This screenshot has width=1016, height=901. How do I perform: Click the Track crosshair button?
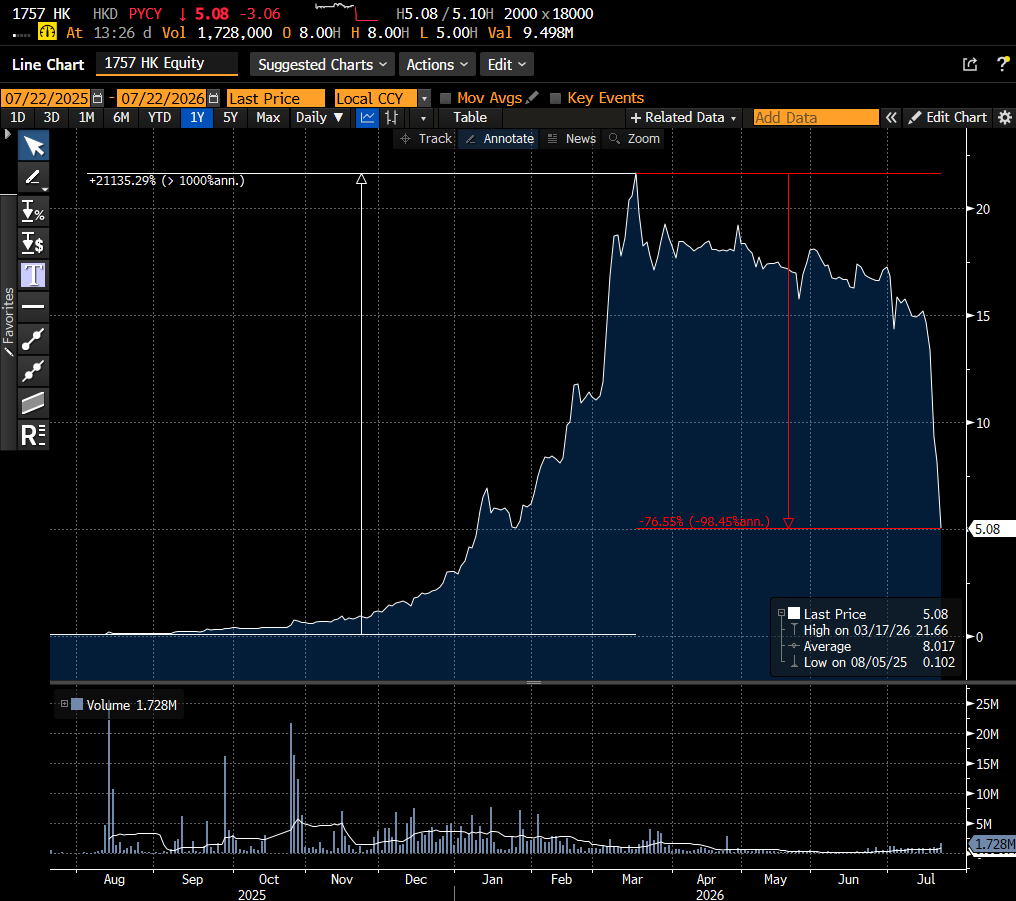pos(425,139)
